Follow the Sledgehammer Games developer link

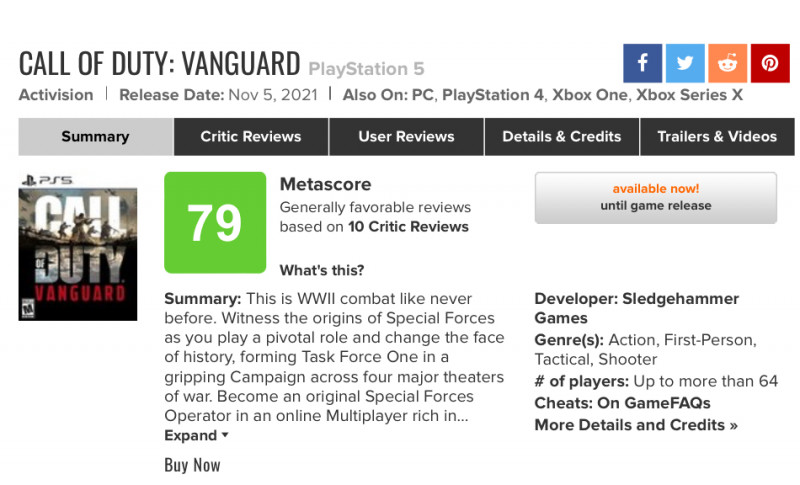637,308
